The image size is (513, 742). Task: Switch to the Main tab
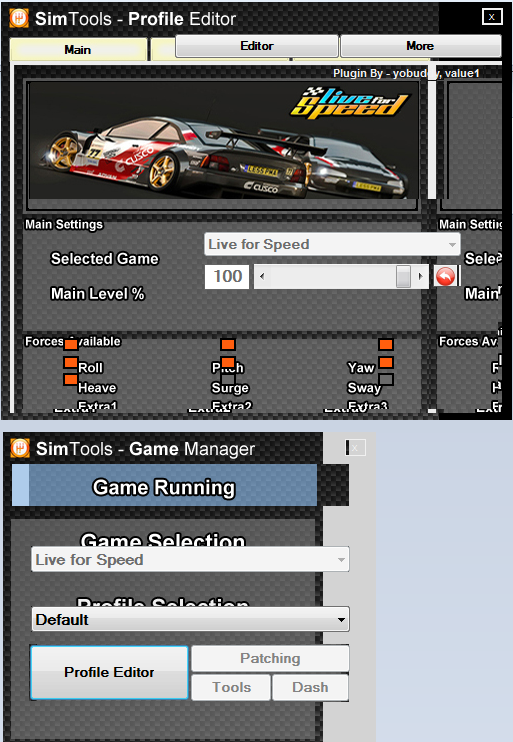tap(78, 49)
